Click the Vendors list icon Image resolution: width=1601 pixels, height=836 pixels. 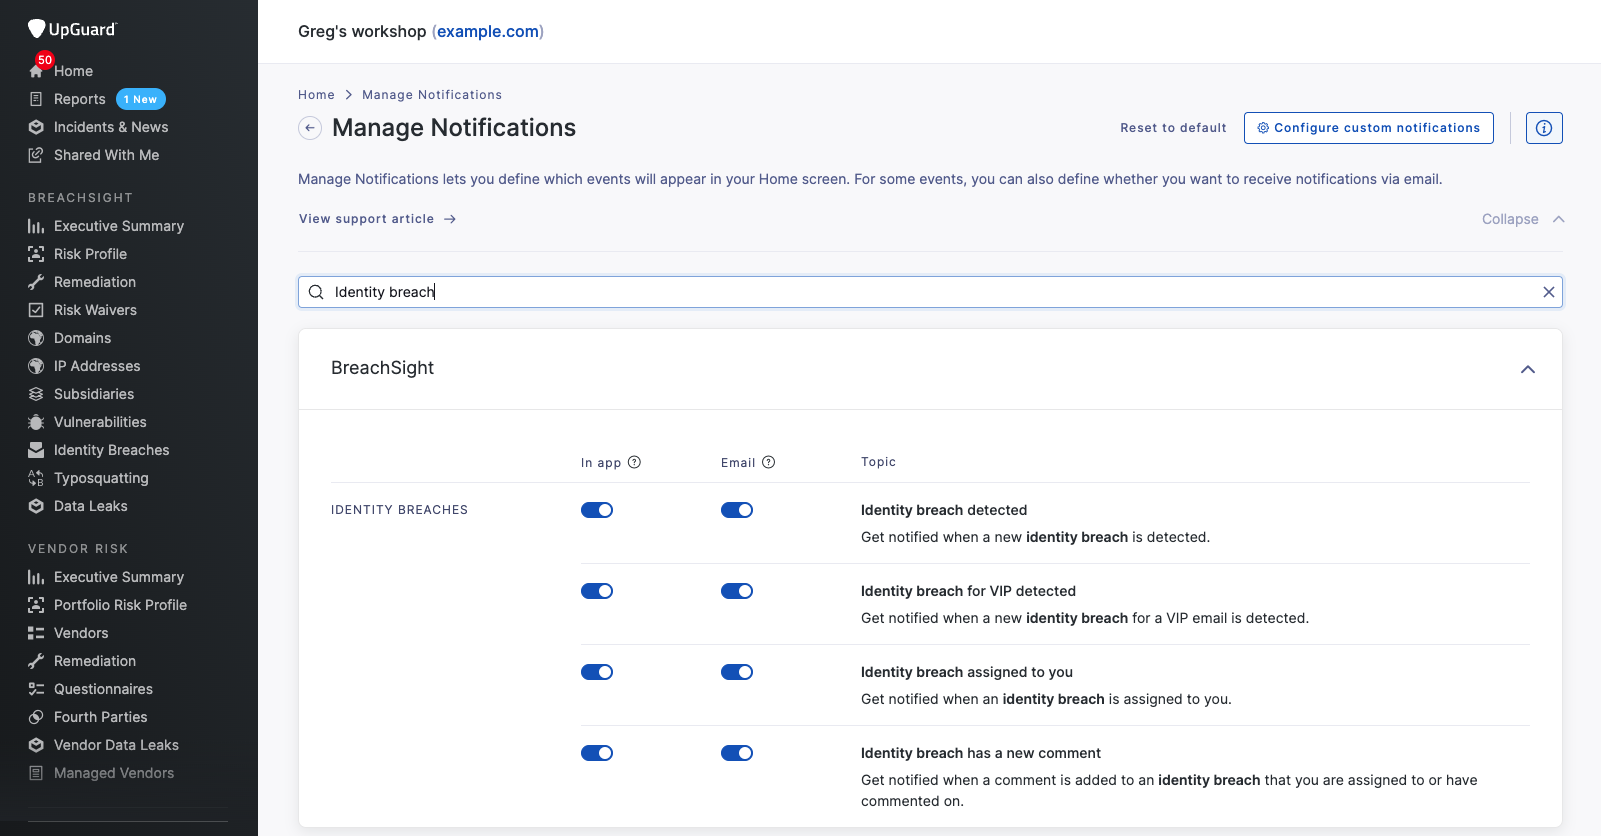pyautogui.click(x=36, y=633)
